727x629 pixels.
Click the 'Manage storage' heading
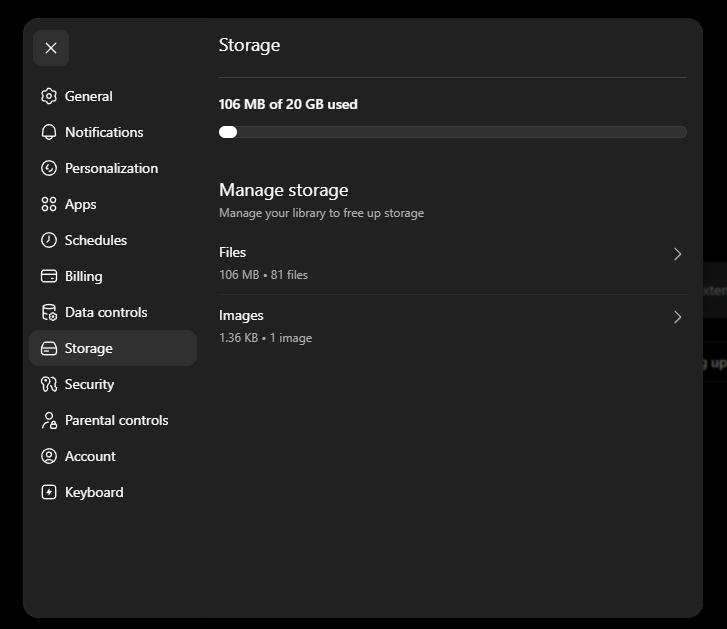[x=283, y=191]
